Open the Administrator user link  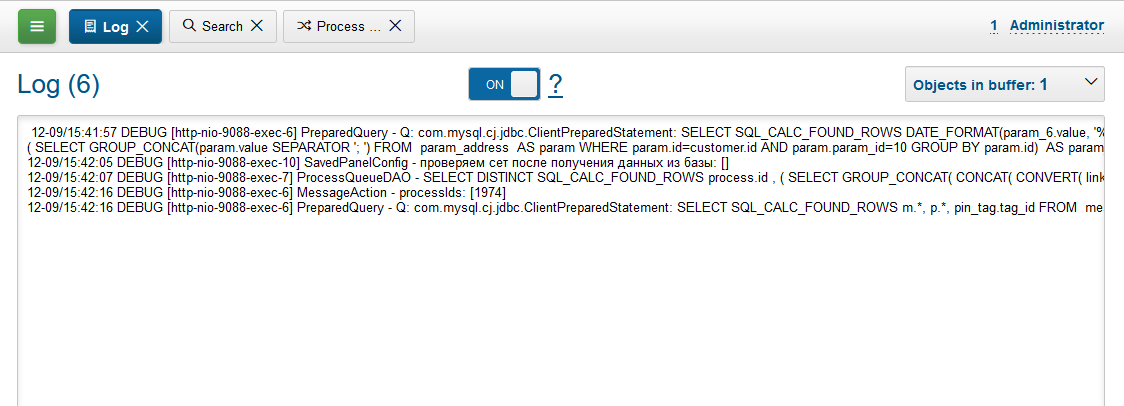click(x=1057, y=25)
